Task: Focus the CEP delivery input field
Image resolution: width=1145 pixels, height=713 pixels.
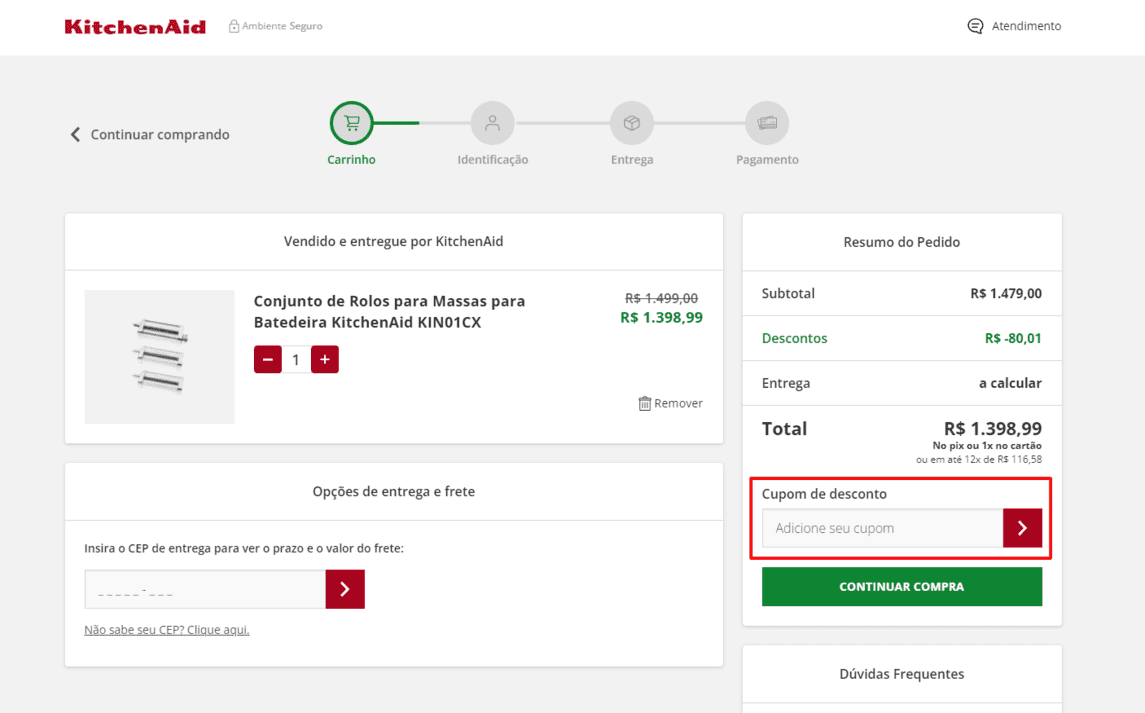Action: (205, 589)
